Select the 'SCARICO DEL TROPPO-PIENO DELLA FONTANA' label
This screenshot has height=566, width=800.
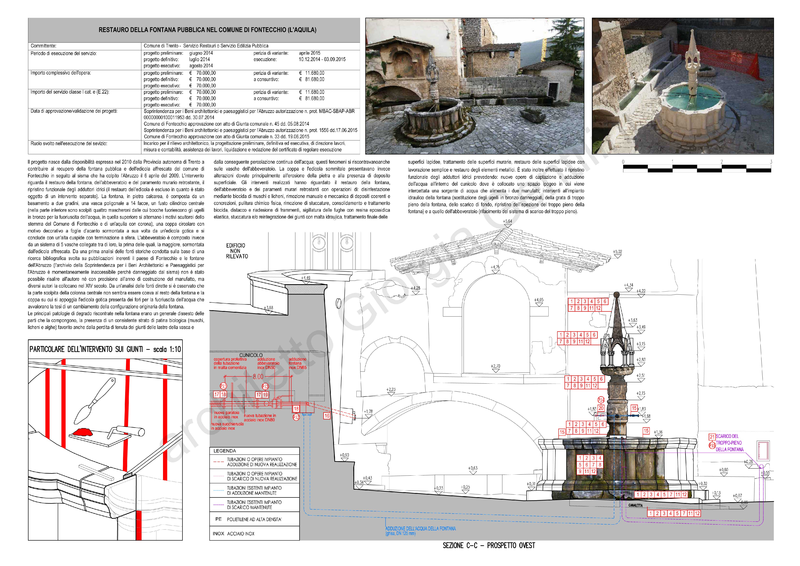[729, 442]
